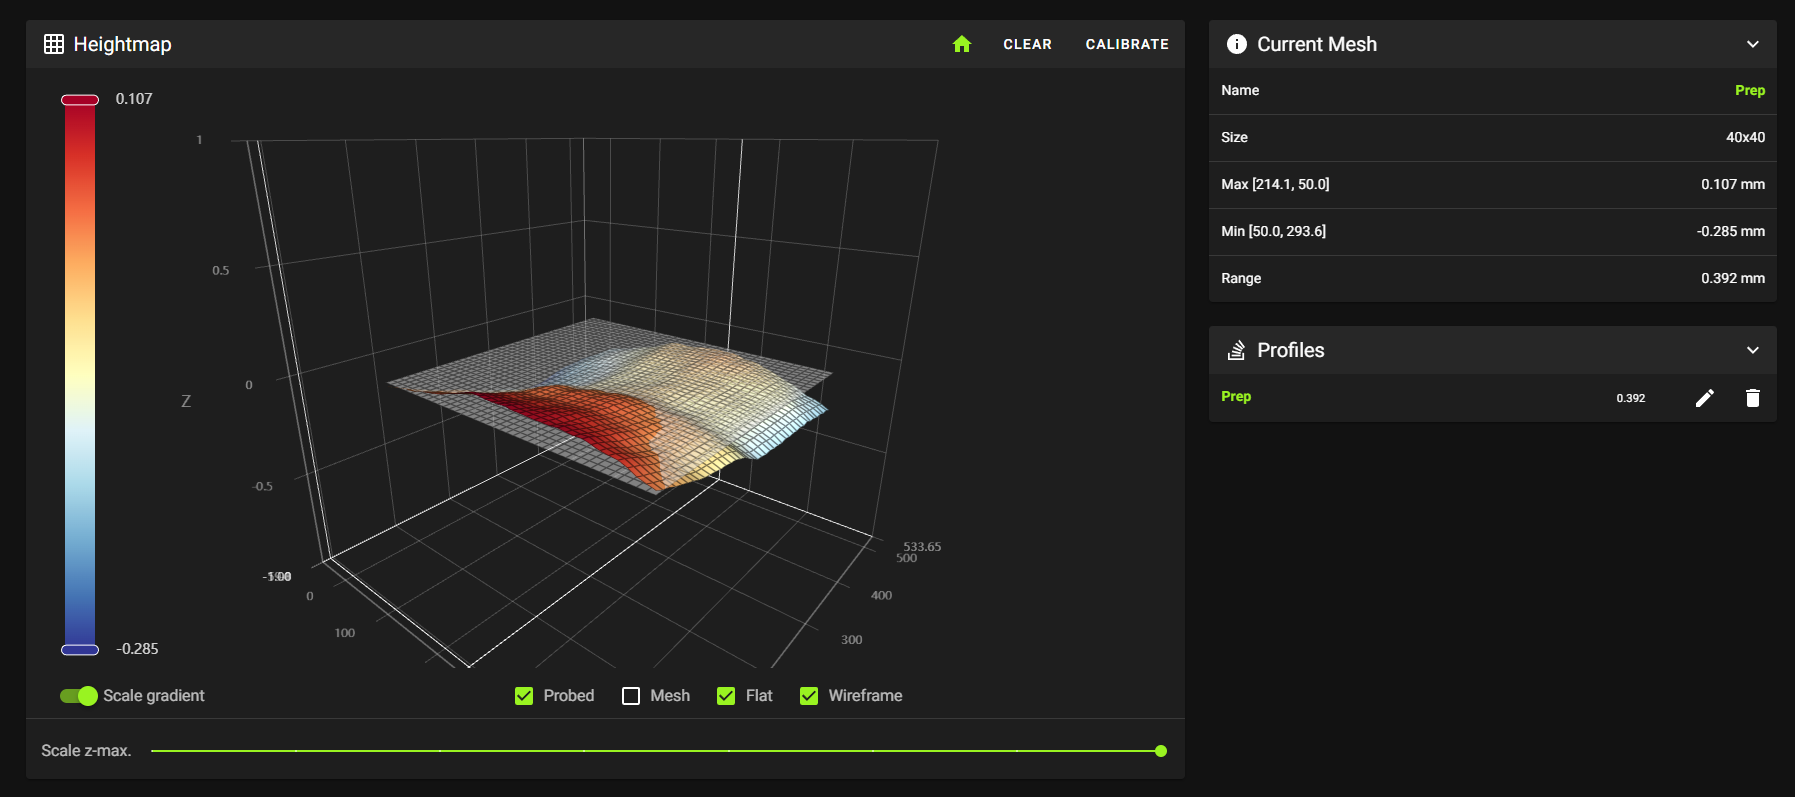
Task: Uncheck the Flat checkbox
Action: click(726, 696)
